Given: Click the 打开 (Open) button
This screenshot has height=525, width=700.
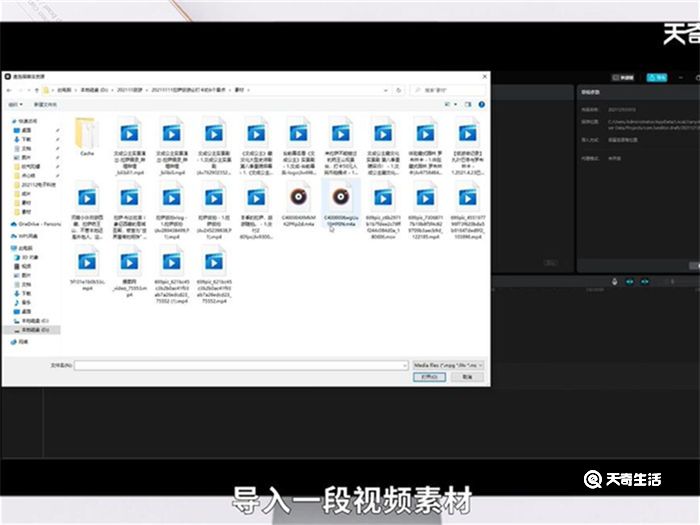Looking at the screenshot, I should [429, 377].
